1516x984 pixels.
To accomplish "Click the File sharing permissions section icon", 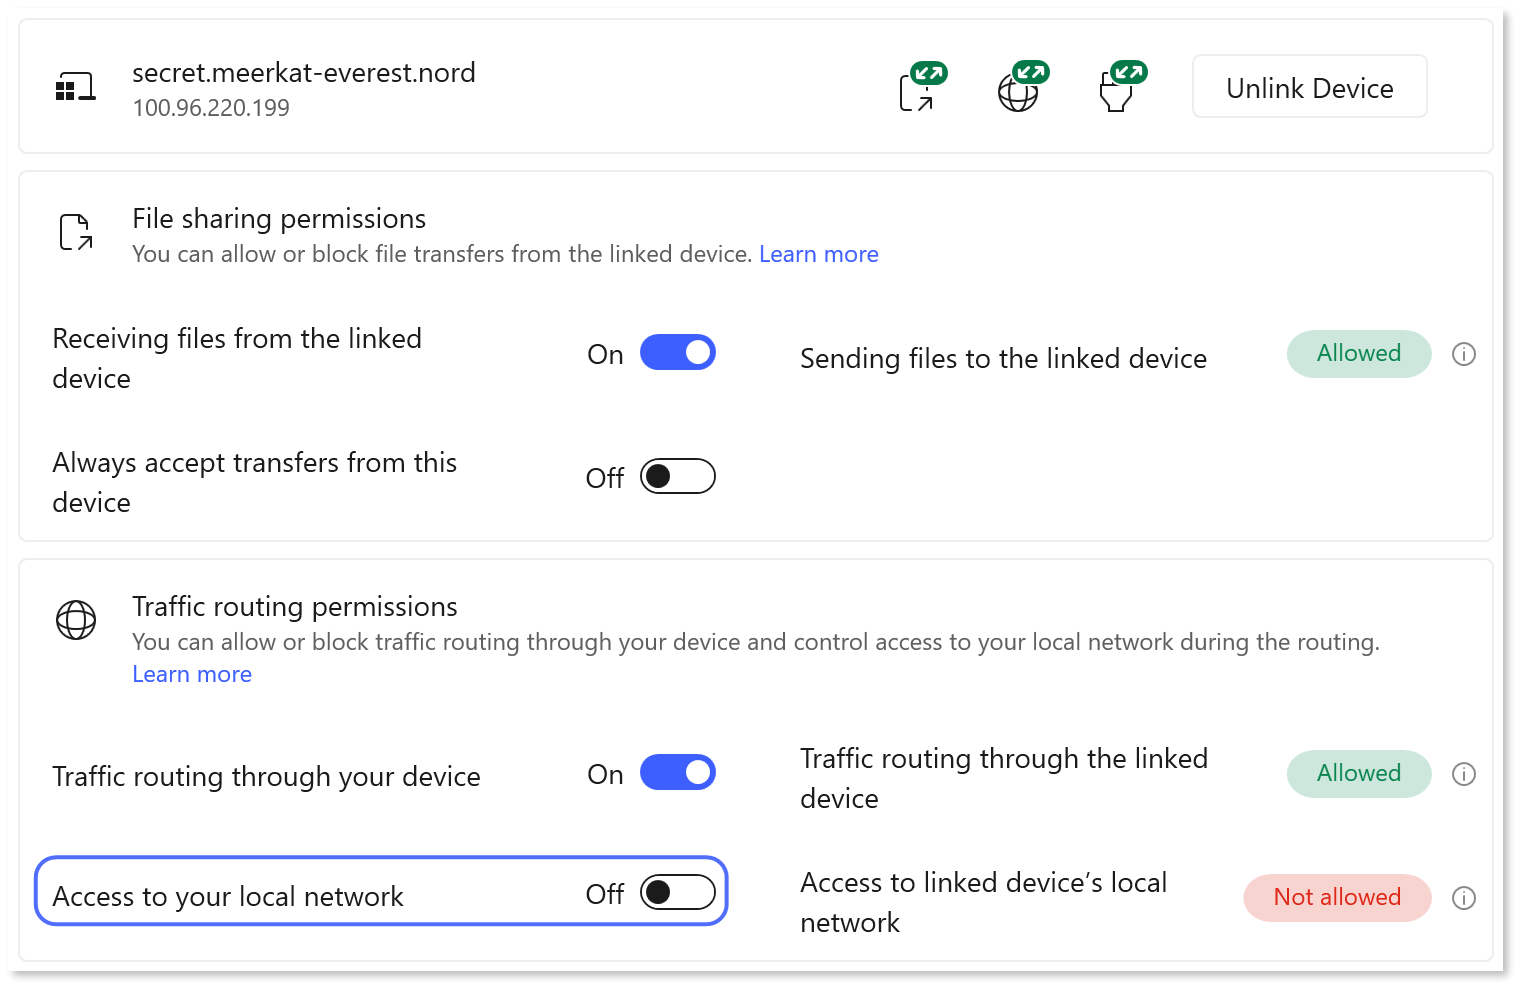I will (75, 233).
